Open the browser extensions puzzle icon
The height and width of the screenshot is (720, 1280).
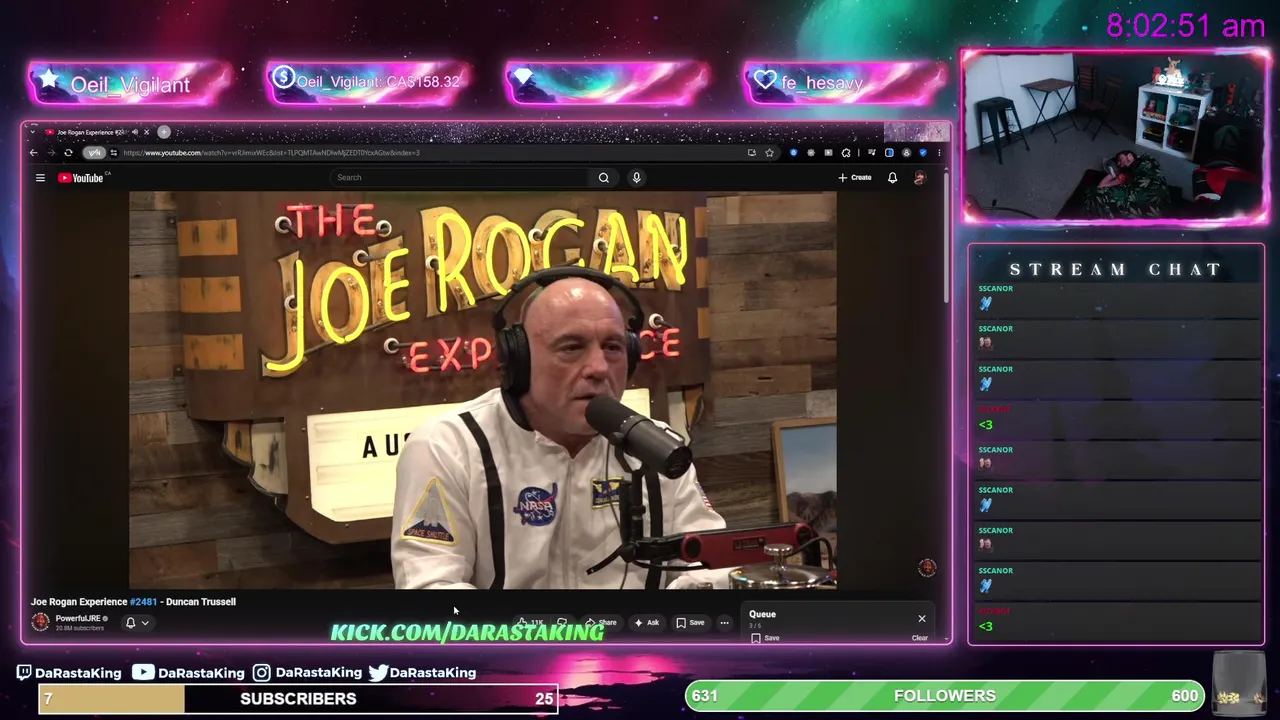pos(846,153)
